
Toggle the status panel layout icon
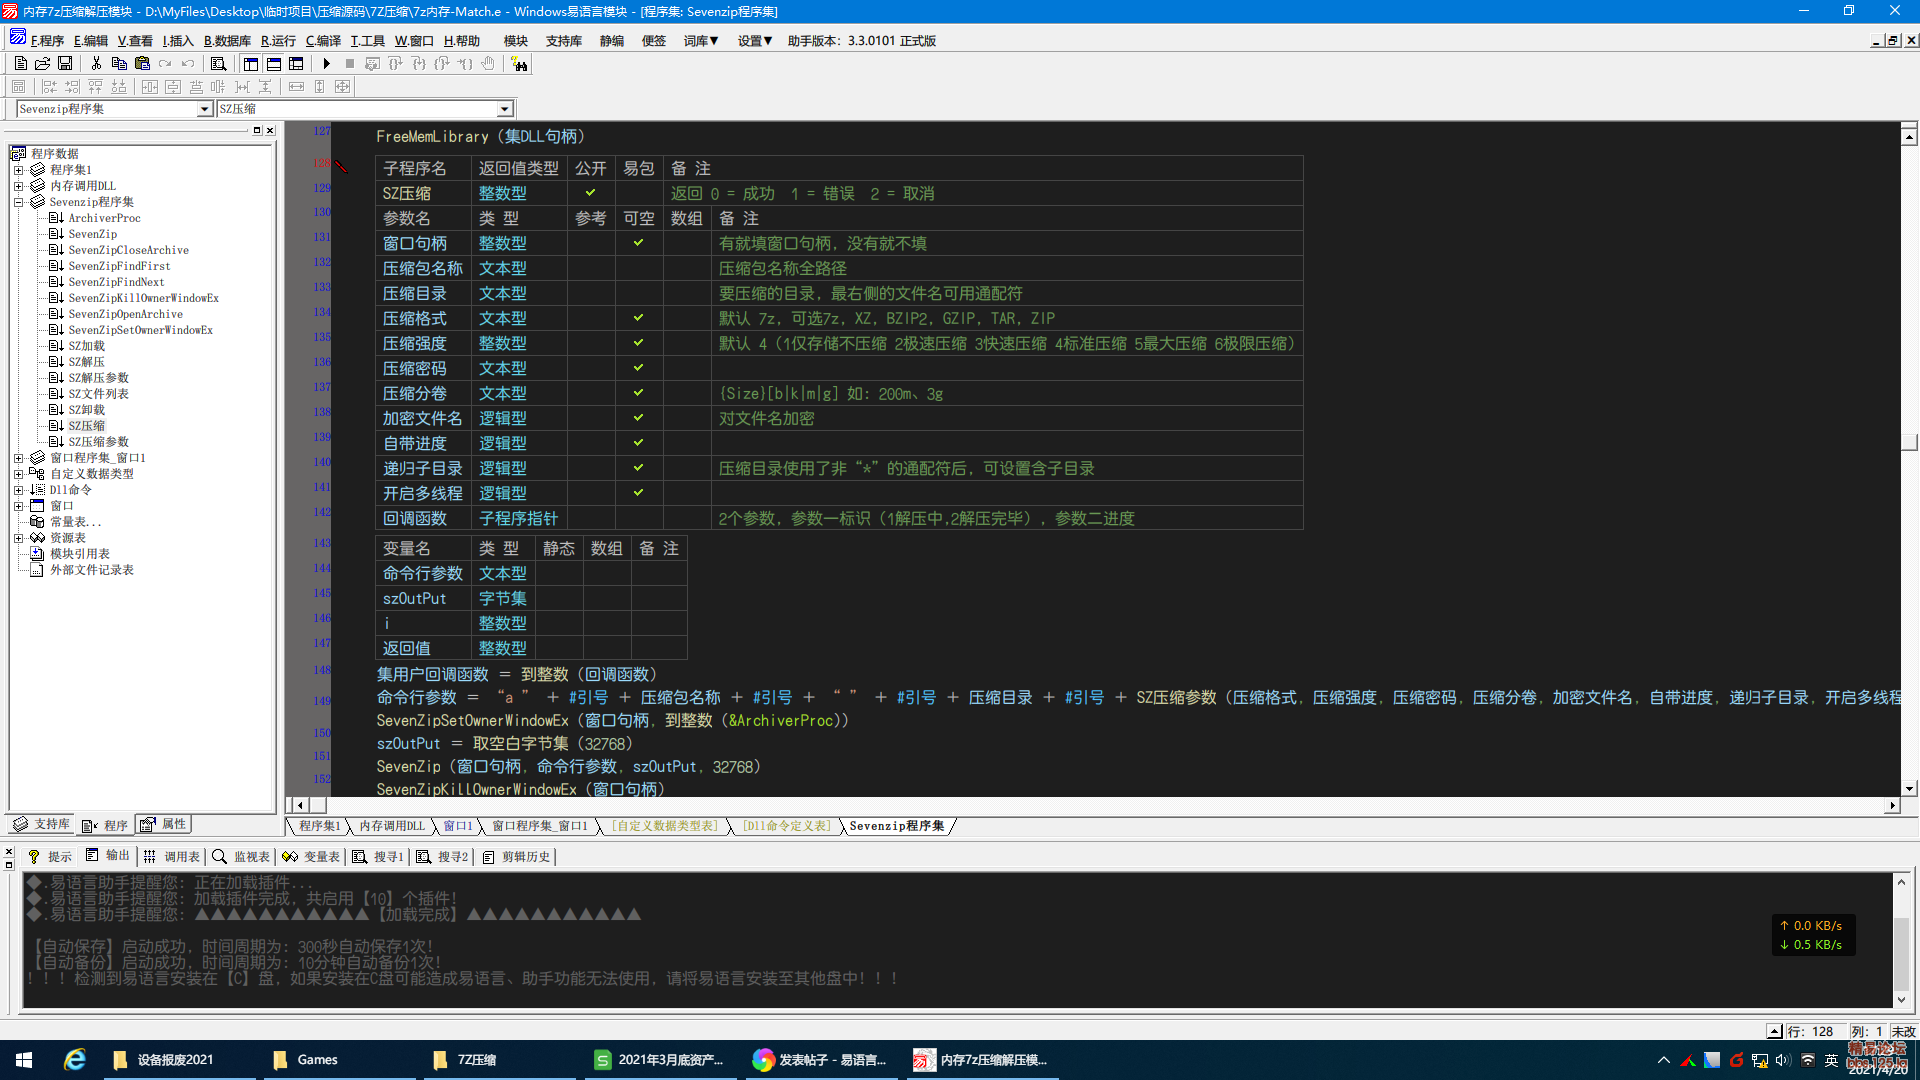[x=273, y=63]
